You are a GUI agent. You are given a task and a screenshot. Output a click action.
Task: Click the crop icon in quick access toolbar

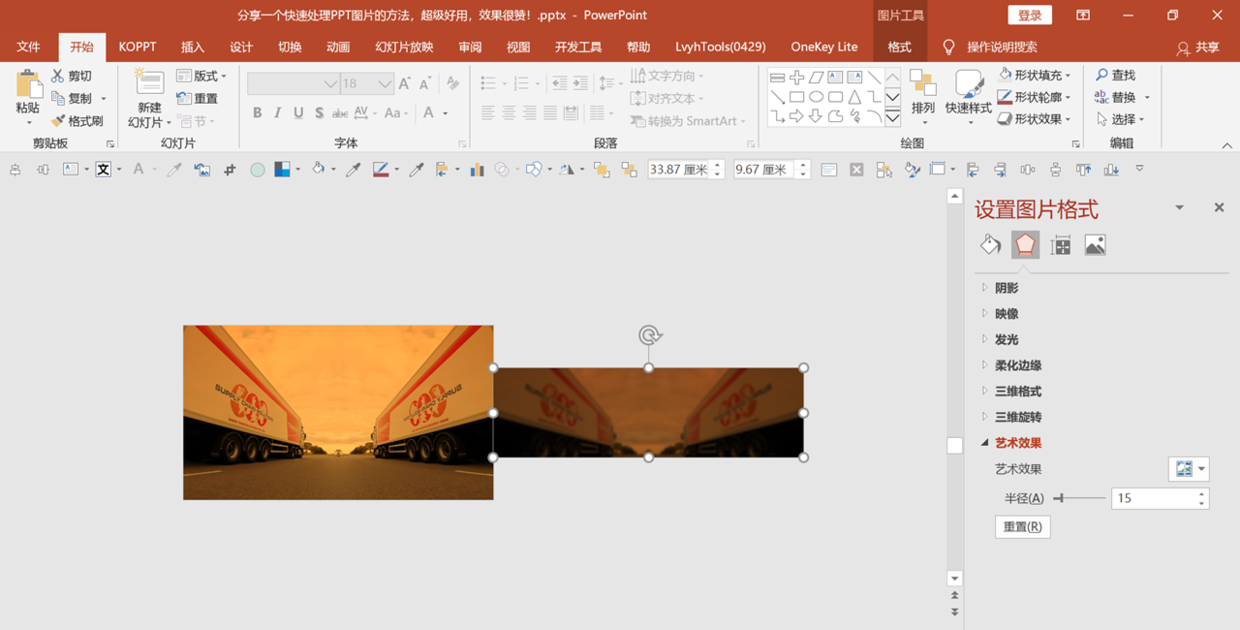pos(230,170)
